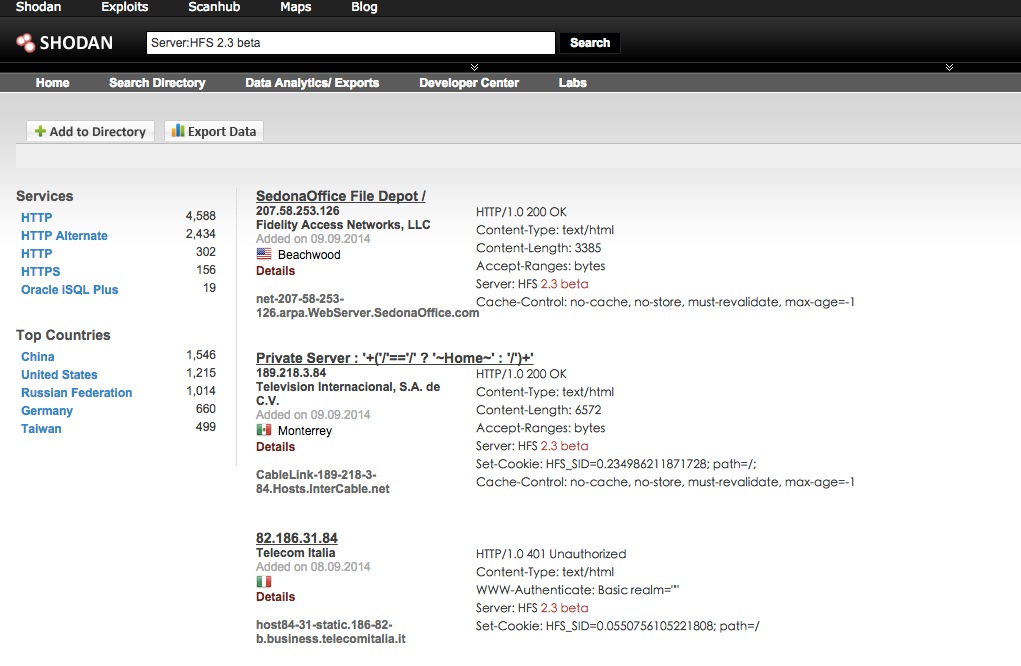Click the Top Countries heading
This screenshot has height=666, width=1021.
click(x=63, y=335)
